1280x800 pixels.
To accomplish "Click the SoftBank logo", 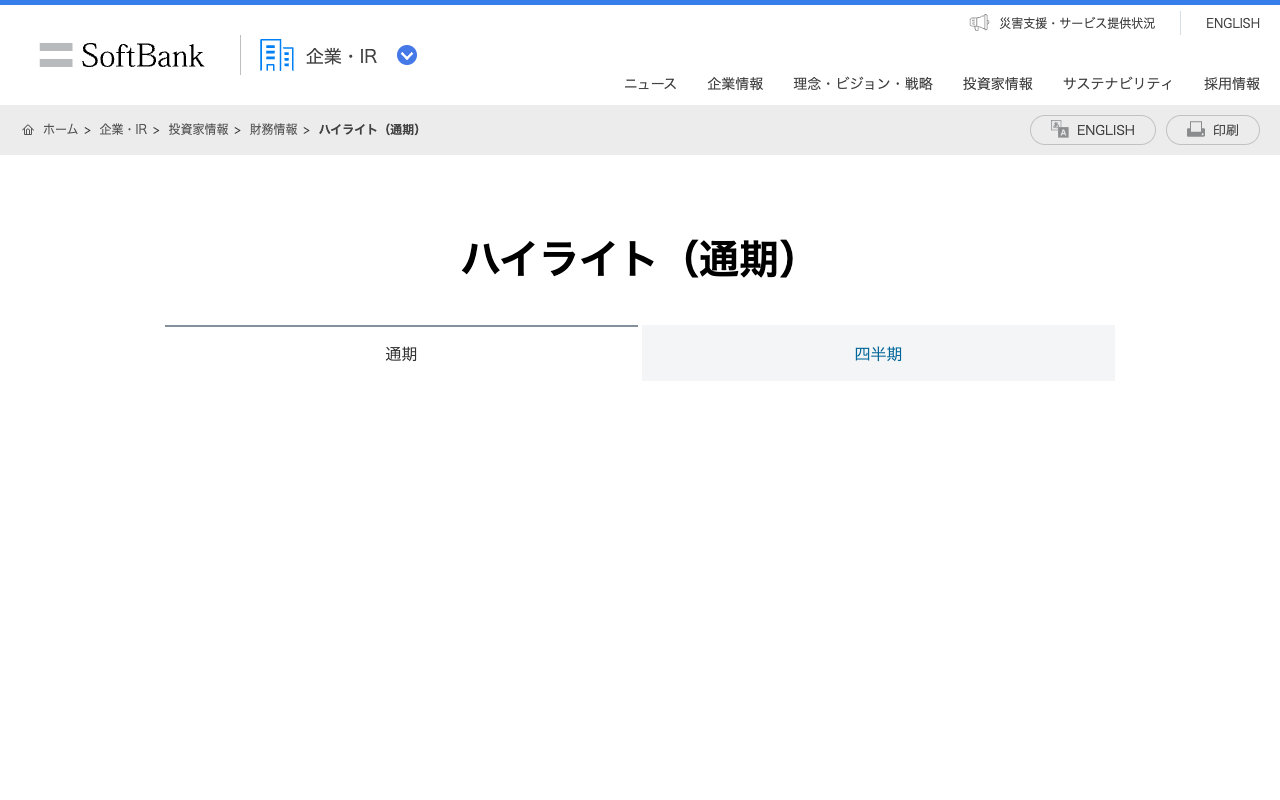I will tap(122, 55).
